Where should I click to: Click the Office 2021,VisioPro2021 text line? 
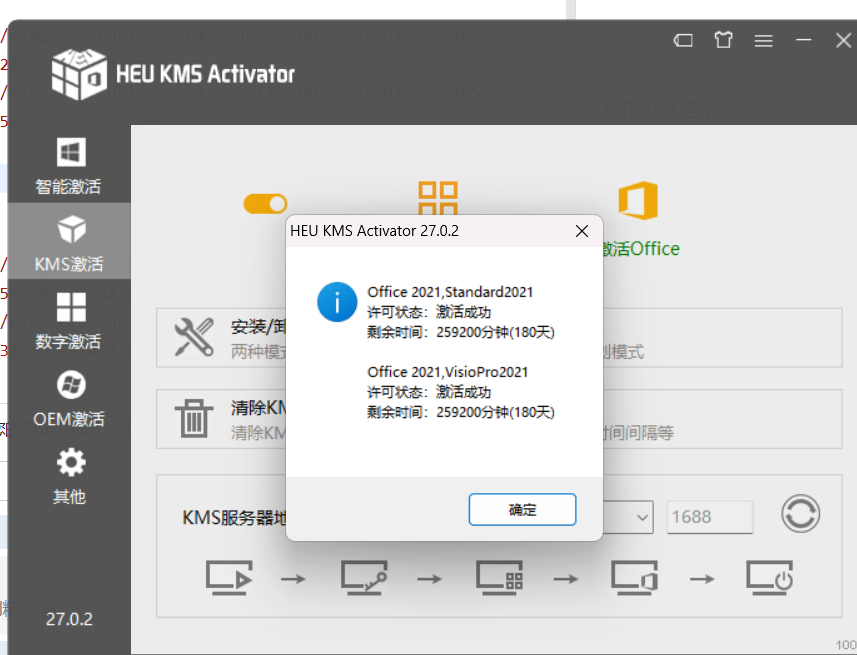(x=448, y=372)
